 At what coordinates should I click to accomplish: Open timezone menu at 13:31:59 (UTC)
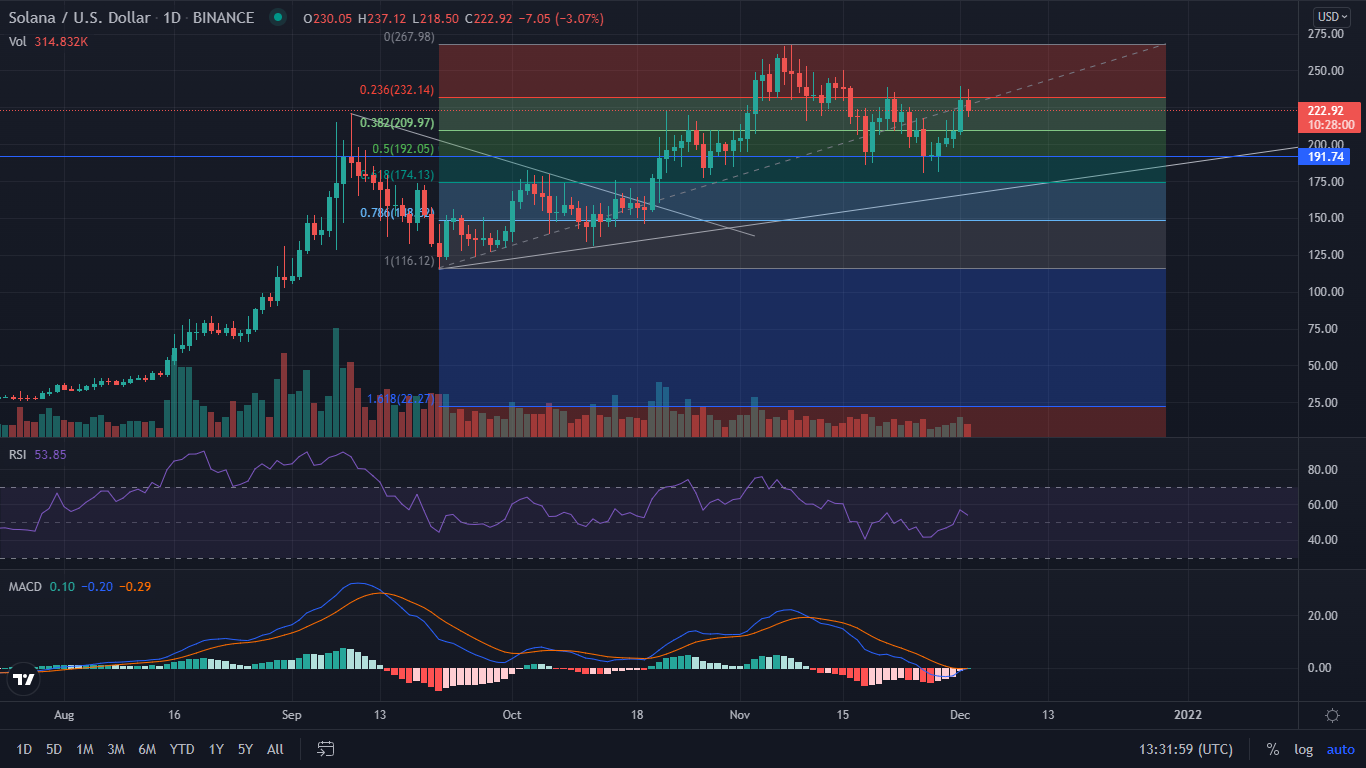click(x=1185, y=749)
